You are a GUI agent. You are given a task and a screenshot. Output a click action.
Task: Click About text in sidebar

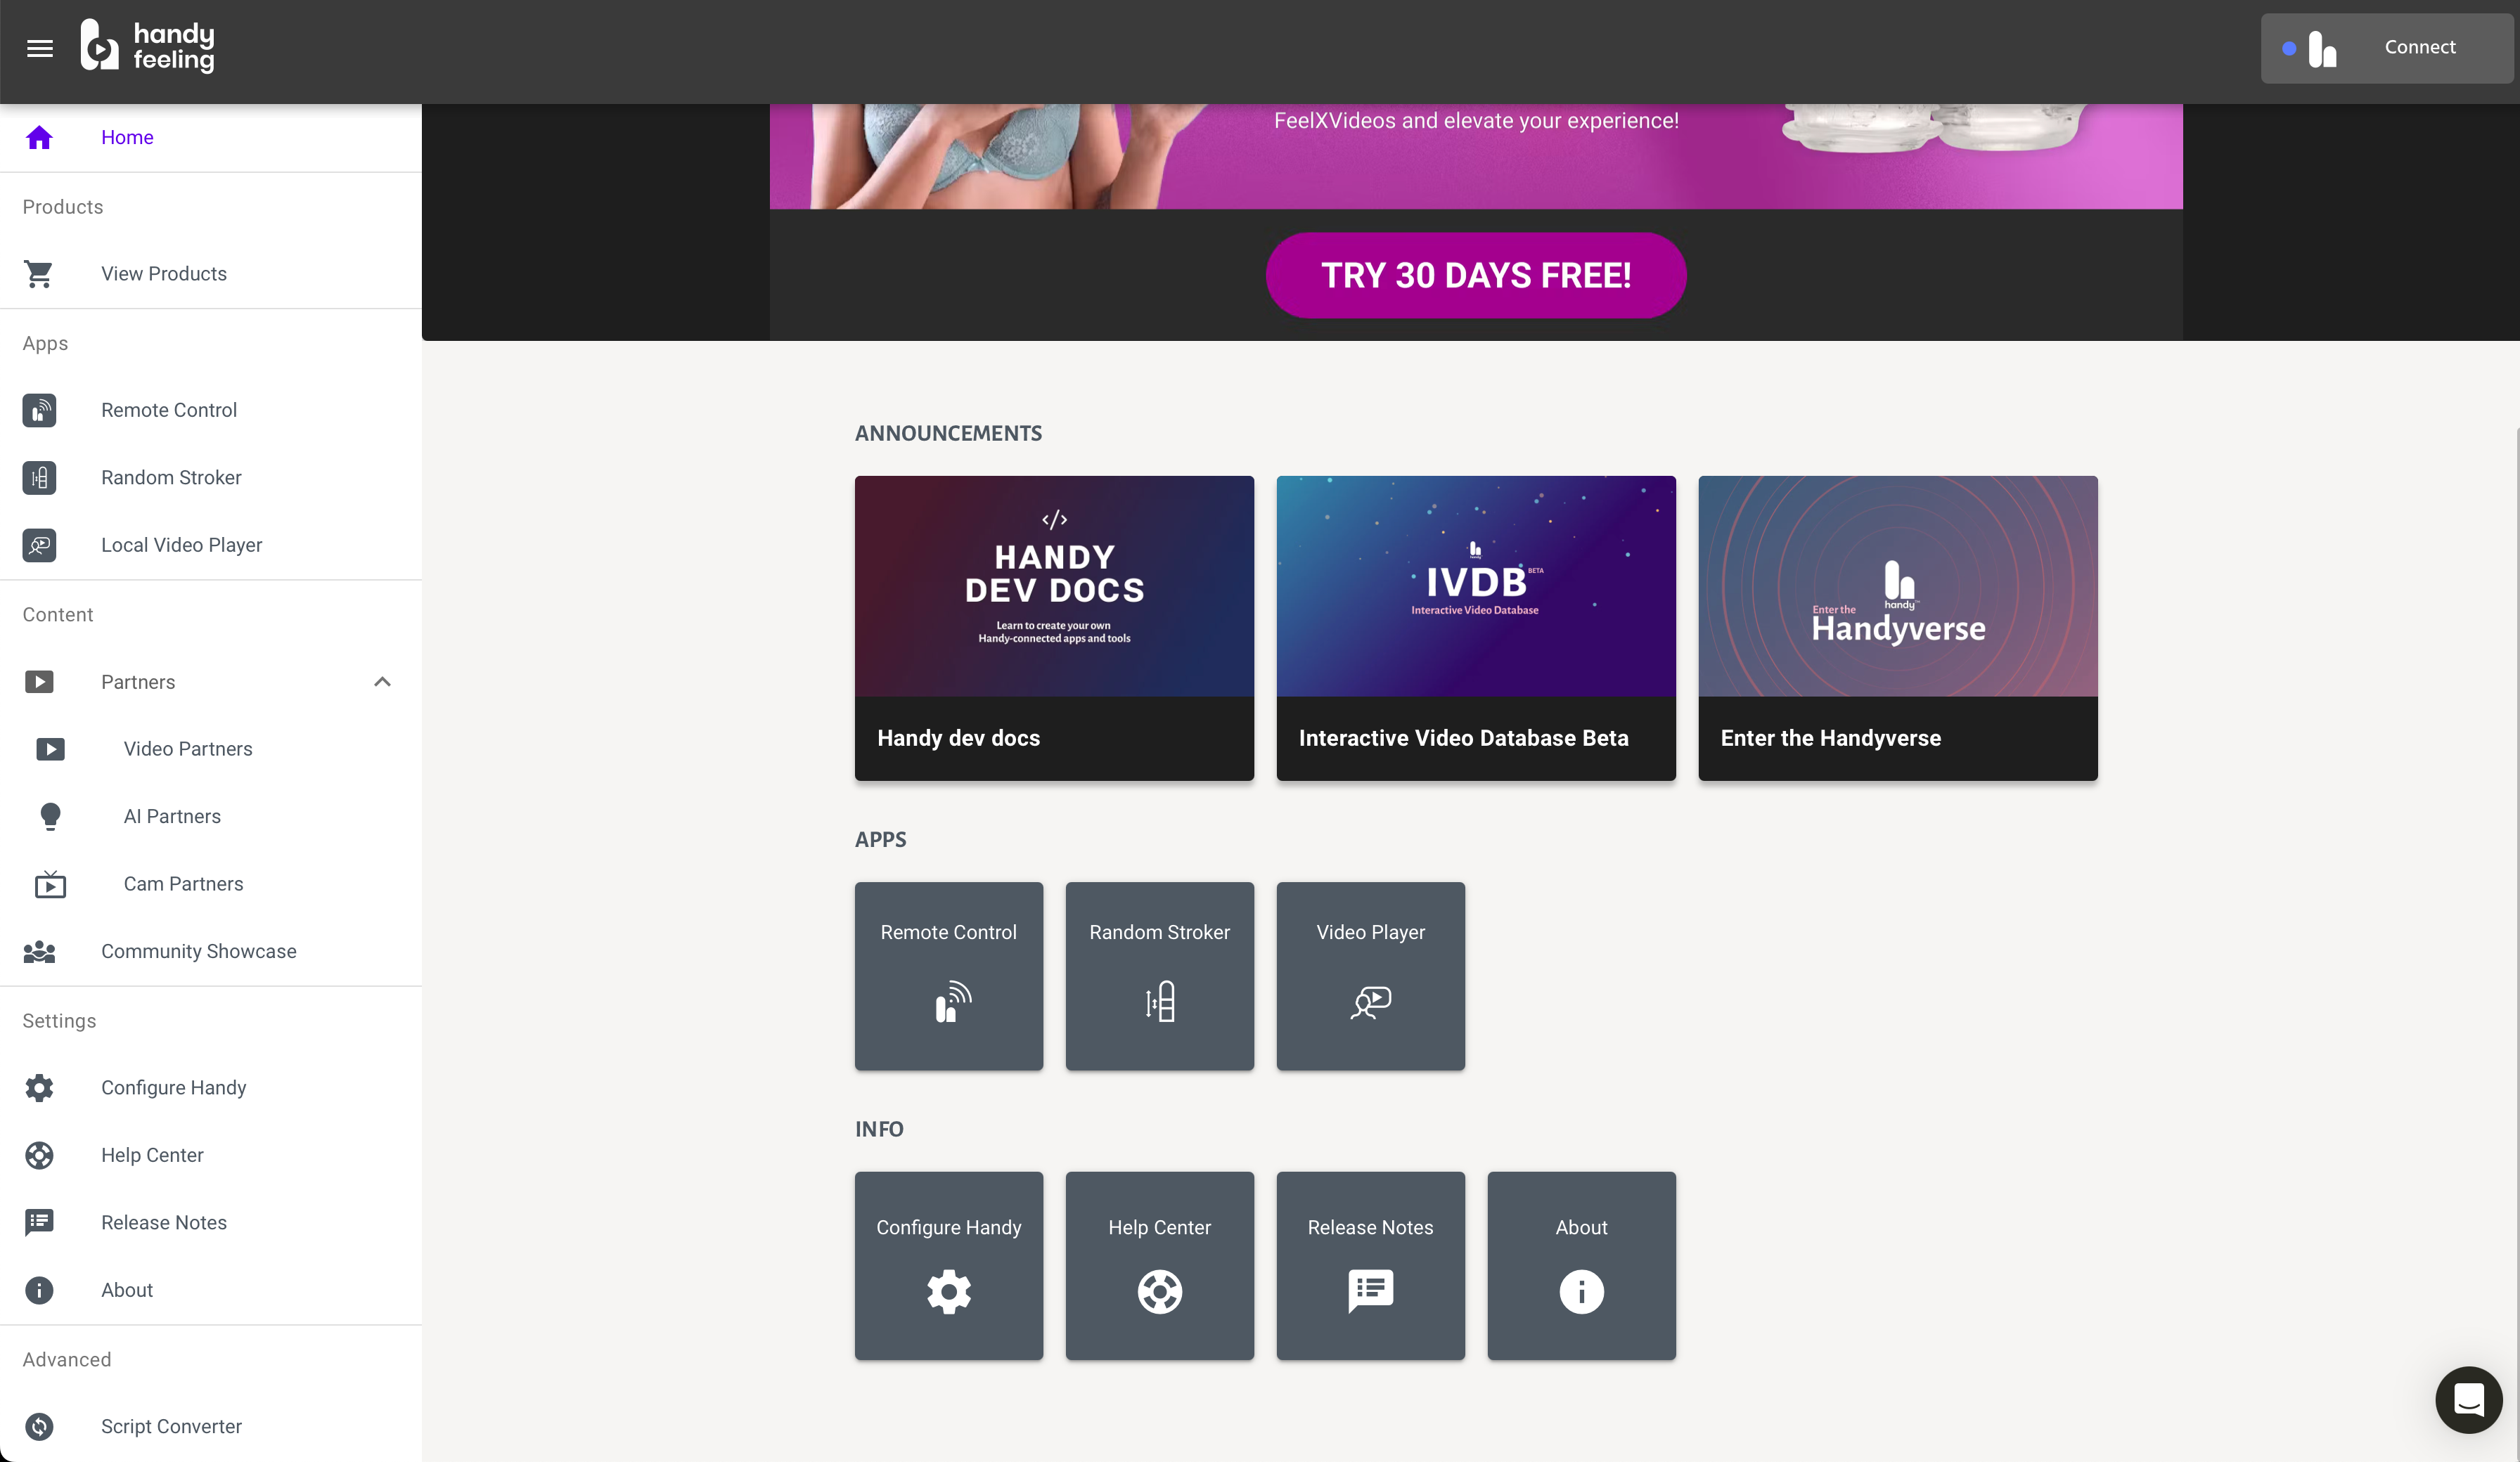[127, 1290]
